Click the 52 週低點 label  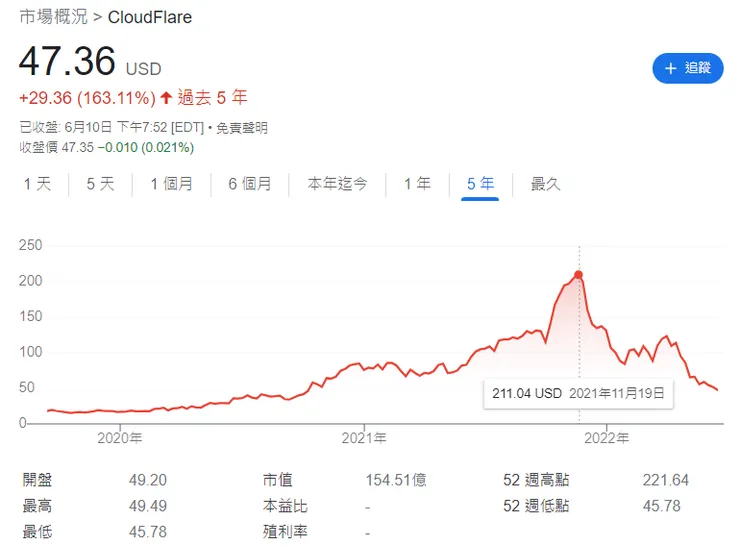(x=536, y=506)
